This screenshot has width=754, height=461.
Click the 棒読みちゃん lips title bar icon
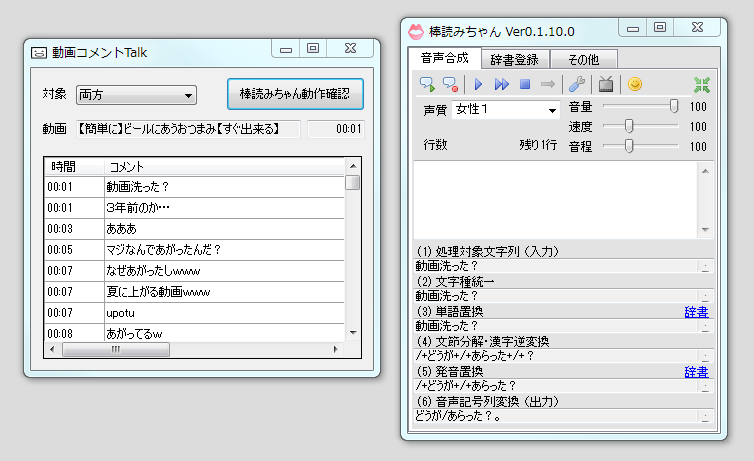click(x=415, y=32)
